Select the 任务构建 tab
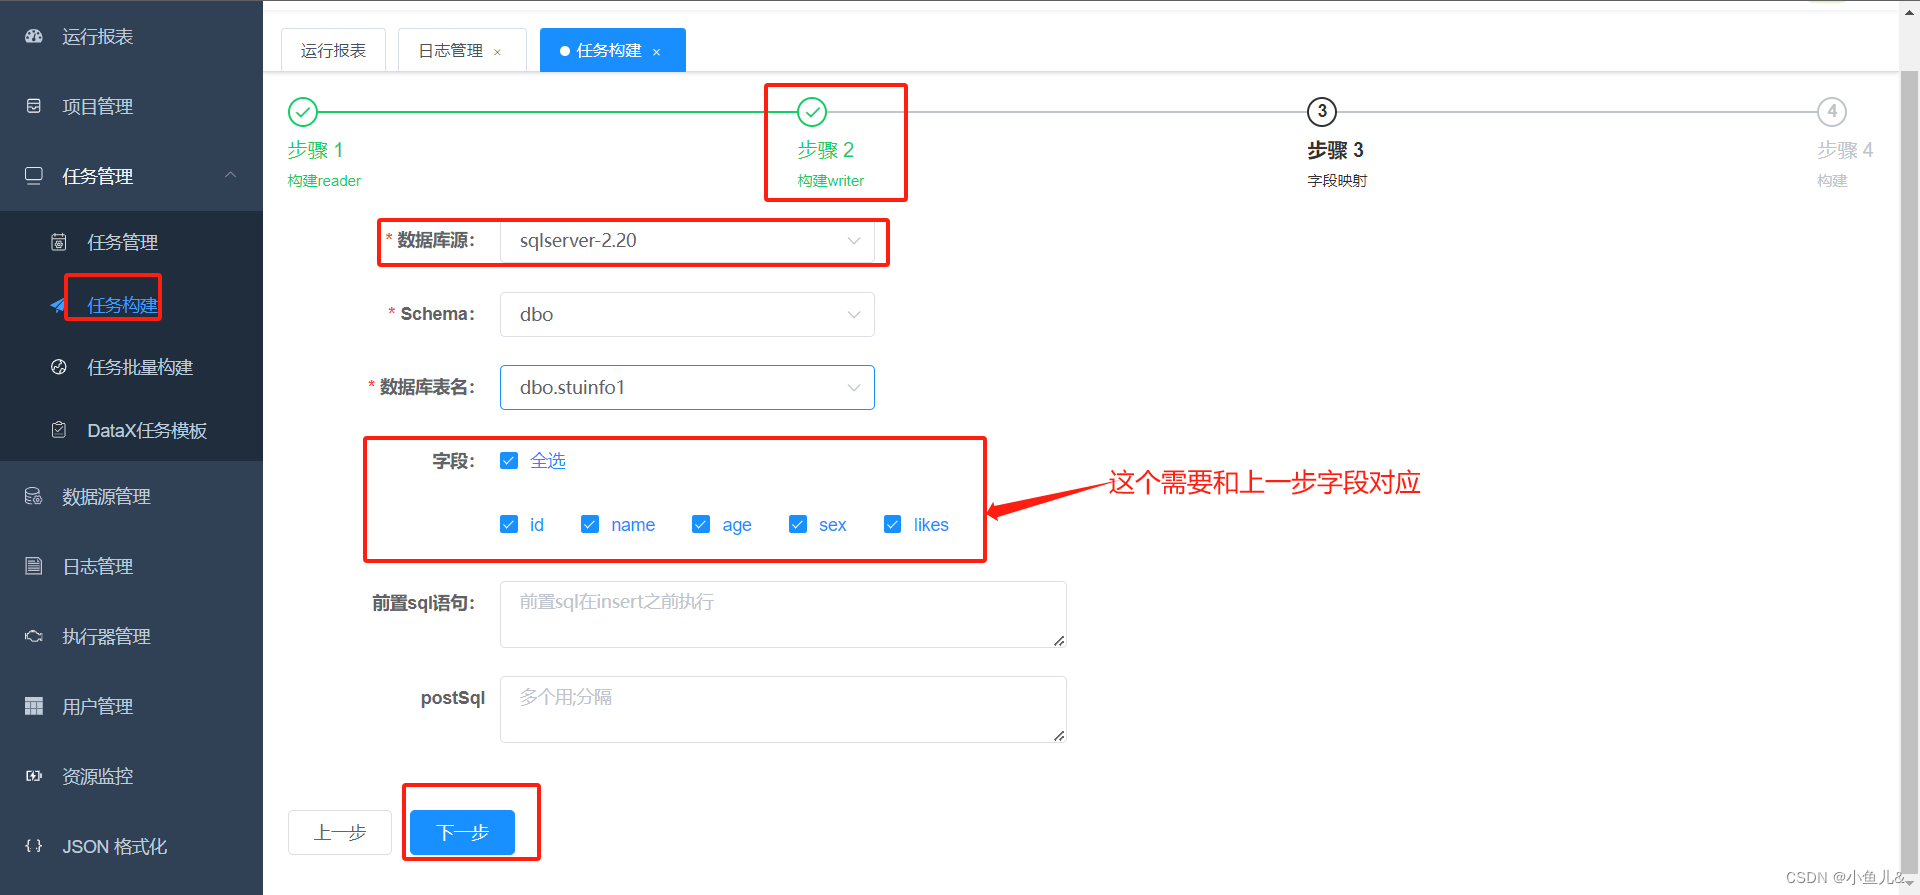Image resolution: width=1920 pixels, height=895 pixels. (x=612, y=50)
